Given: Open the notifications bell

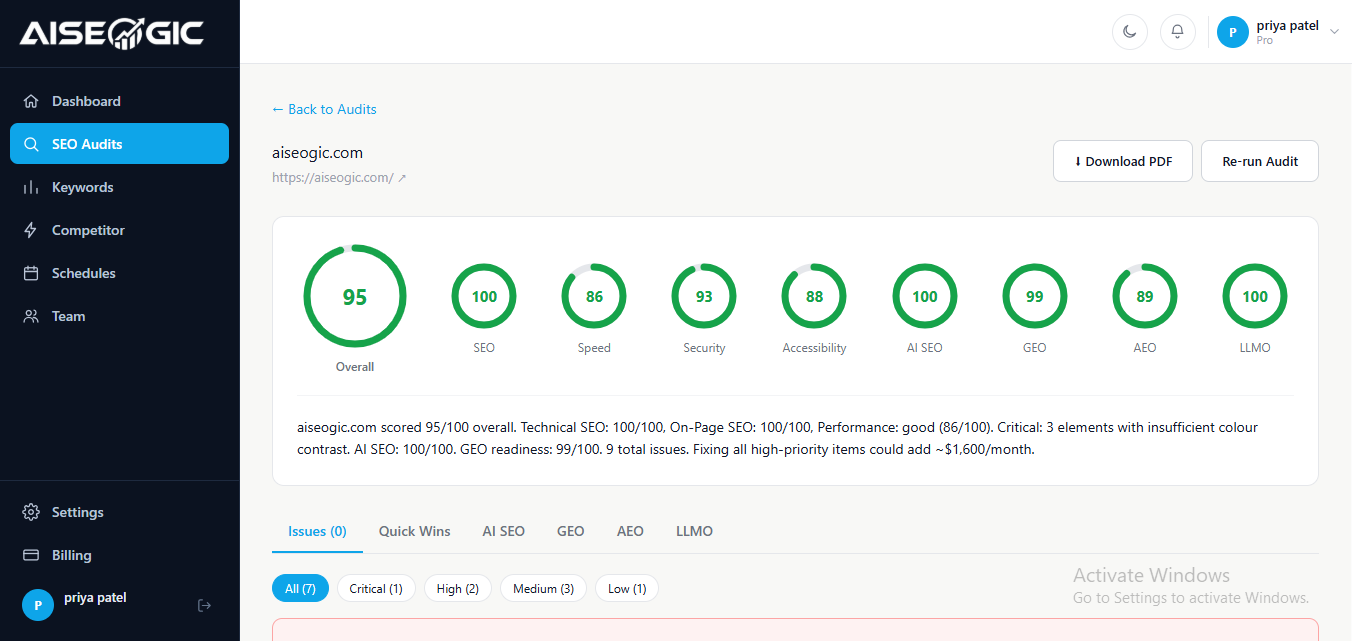Looking at the screenshot, I should 1178,32.
